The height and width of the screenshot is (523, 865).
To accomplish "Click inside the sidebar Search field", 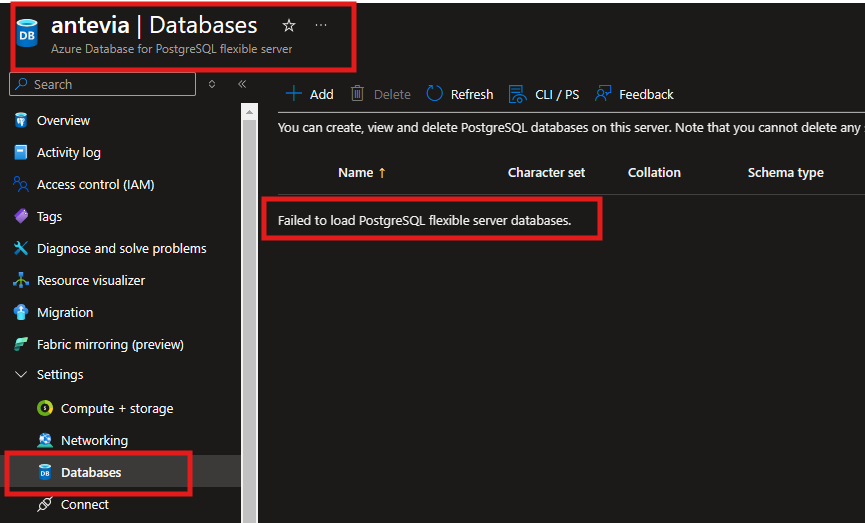I will point(103,84).
